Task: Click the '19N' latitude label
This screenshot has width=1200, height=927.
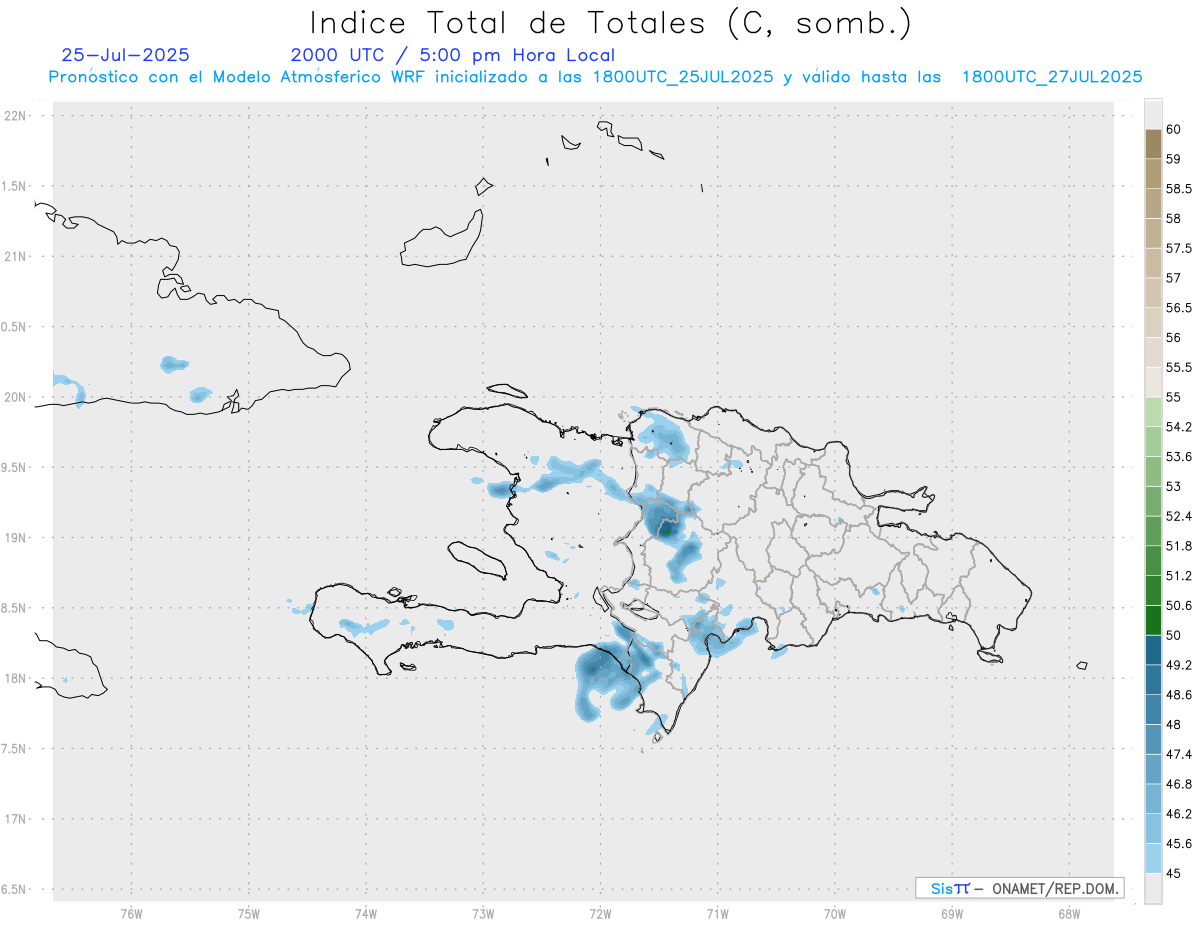Action: tap(17, 538)
